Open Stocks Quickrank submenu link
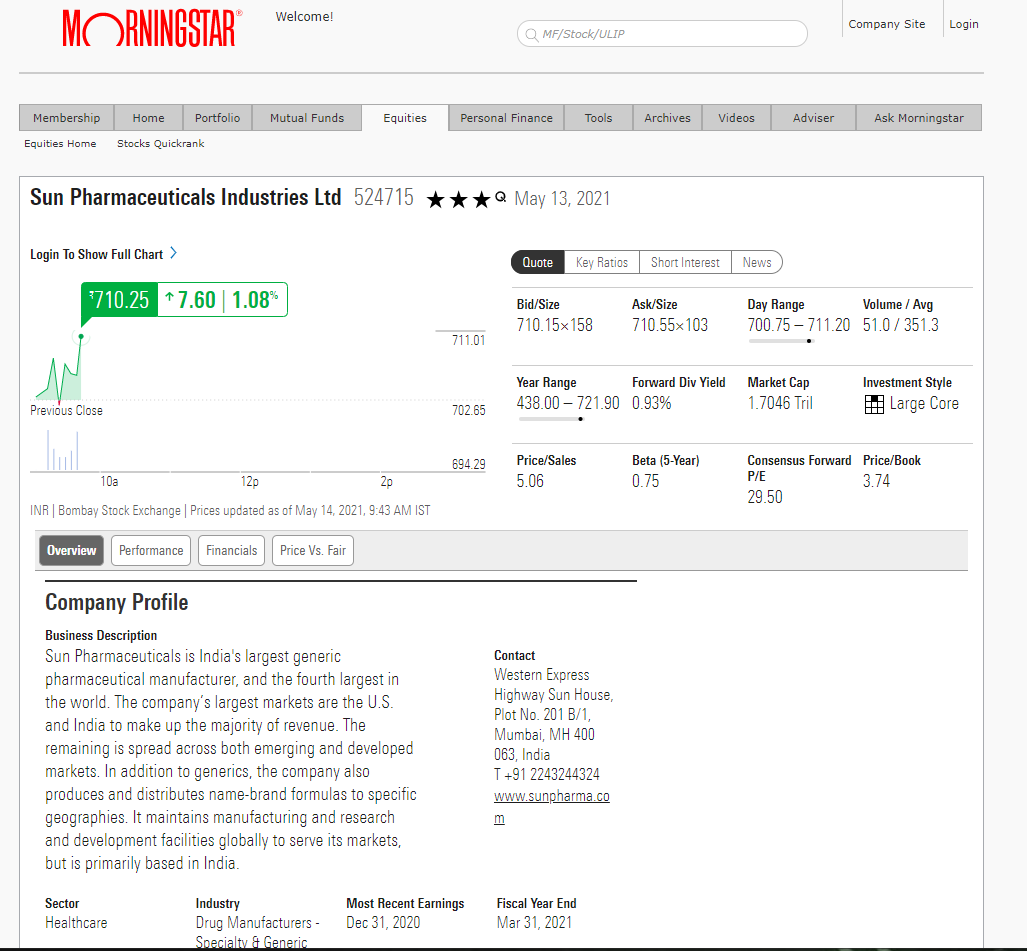The width and height of the screenshot is (1027, 951). click(x=160, y=143)
